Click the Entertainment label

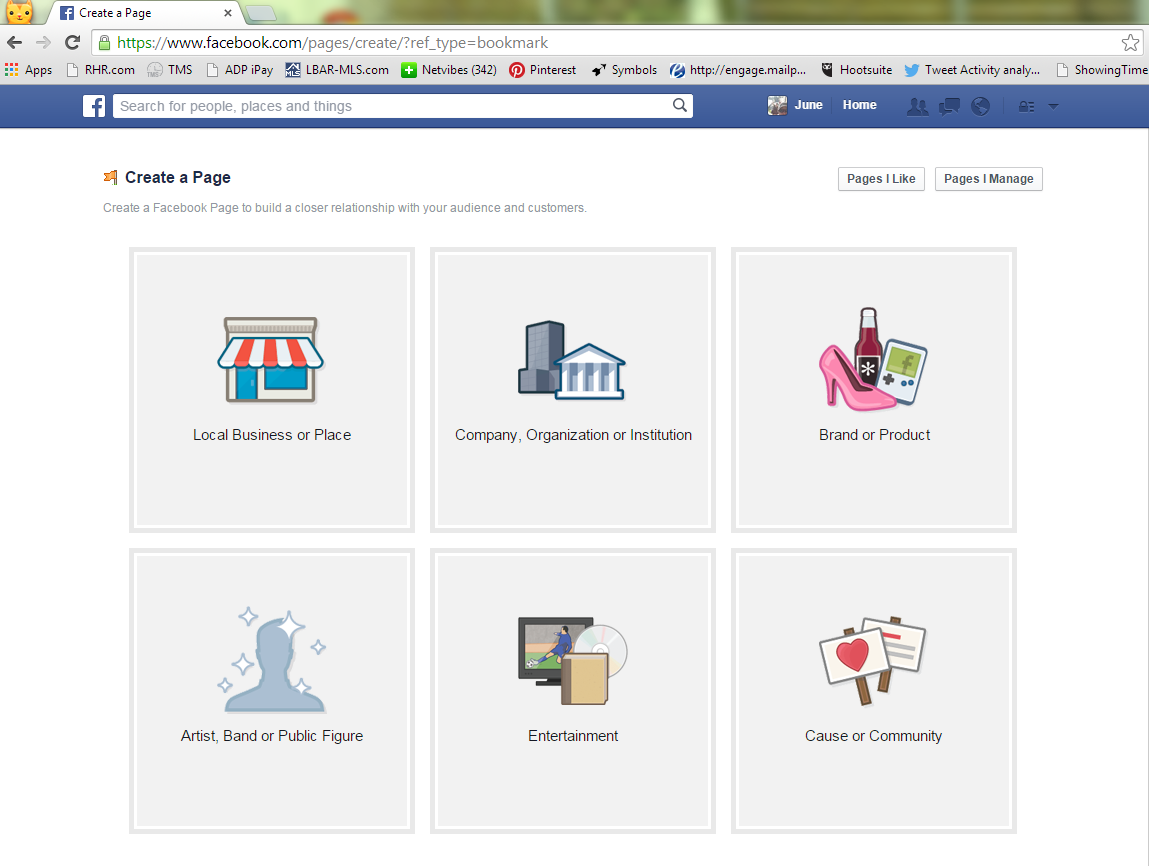[573, 736]
